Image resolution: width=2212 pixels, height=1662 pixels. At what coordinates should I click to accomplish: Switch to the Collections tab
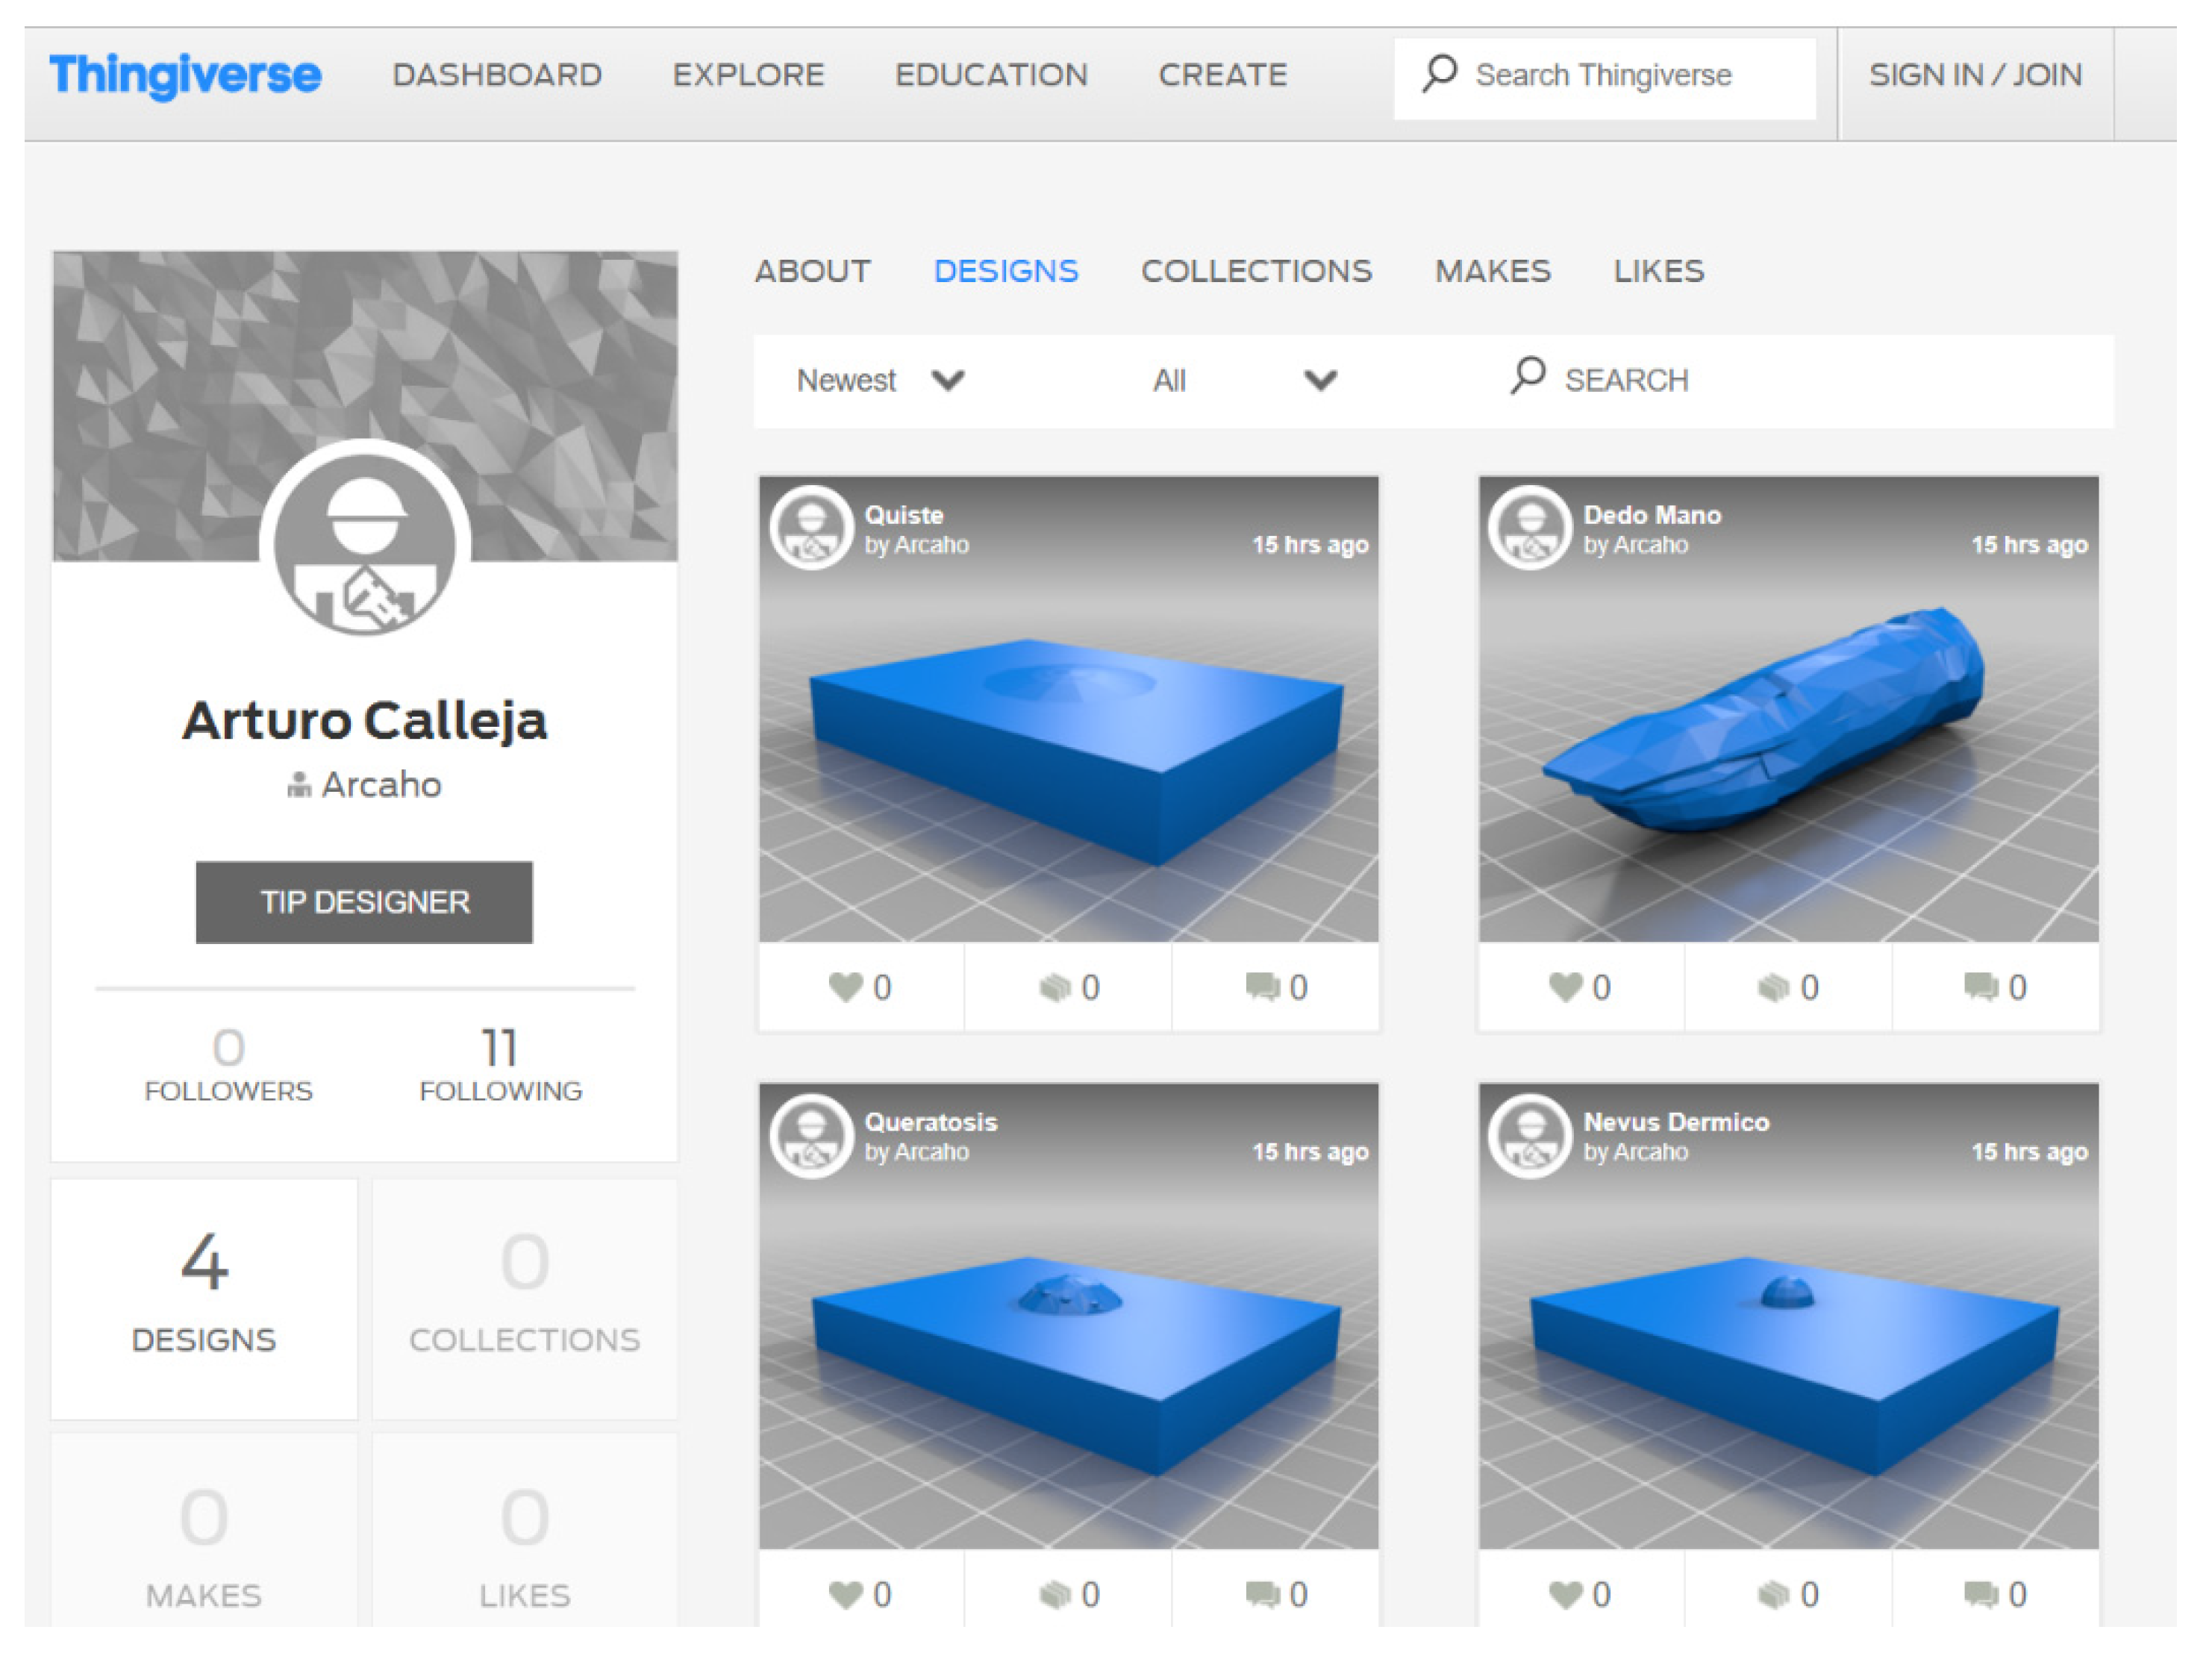(x=1256, y=271)
